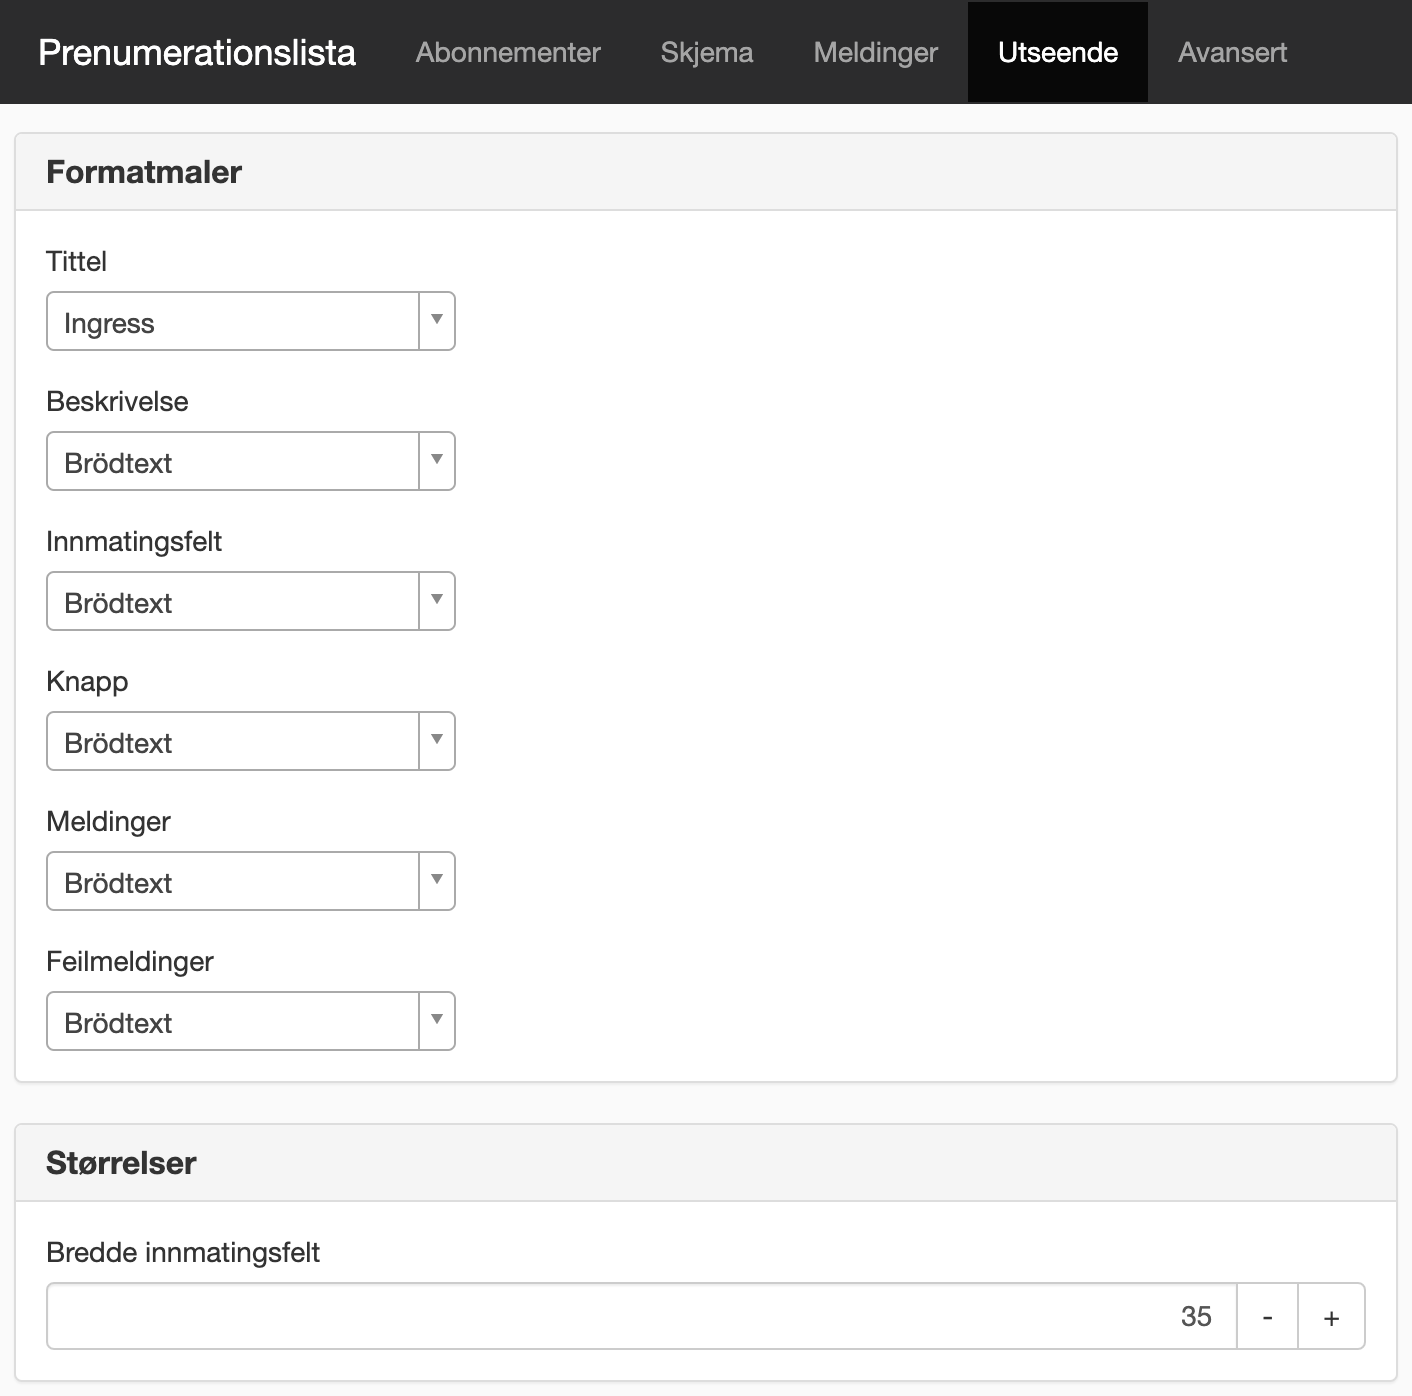Viewport: 1412px width, 1396px height.
Task: Open the Beskrivelse format dropdown
Action: tap(251, 461)
